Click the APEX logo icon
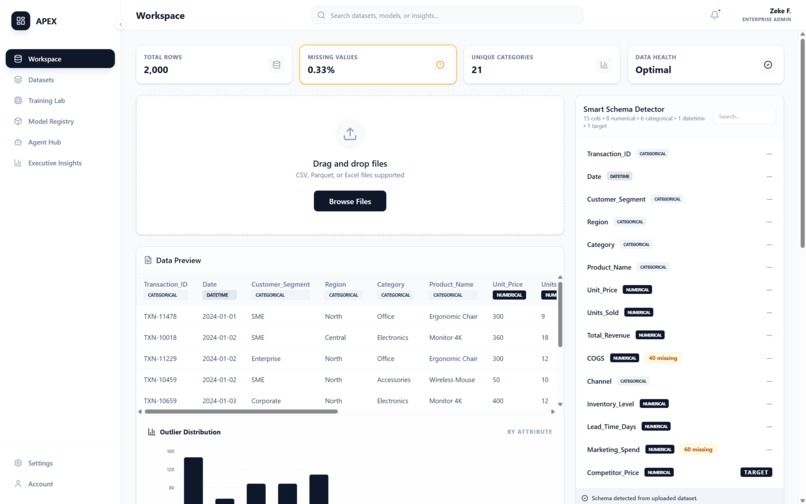806x504 pixels. [21, 21]
